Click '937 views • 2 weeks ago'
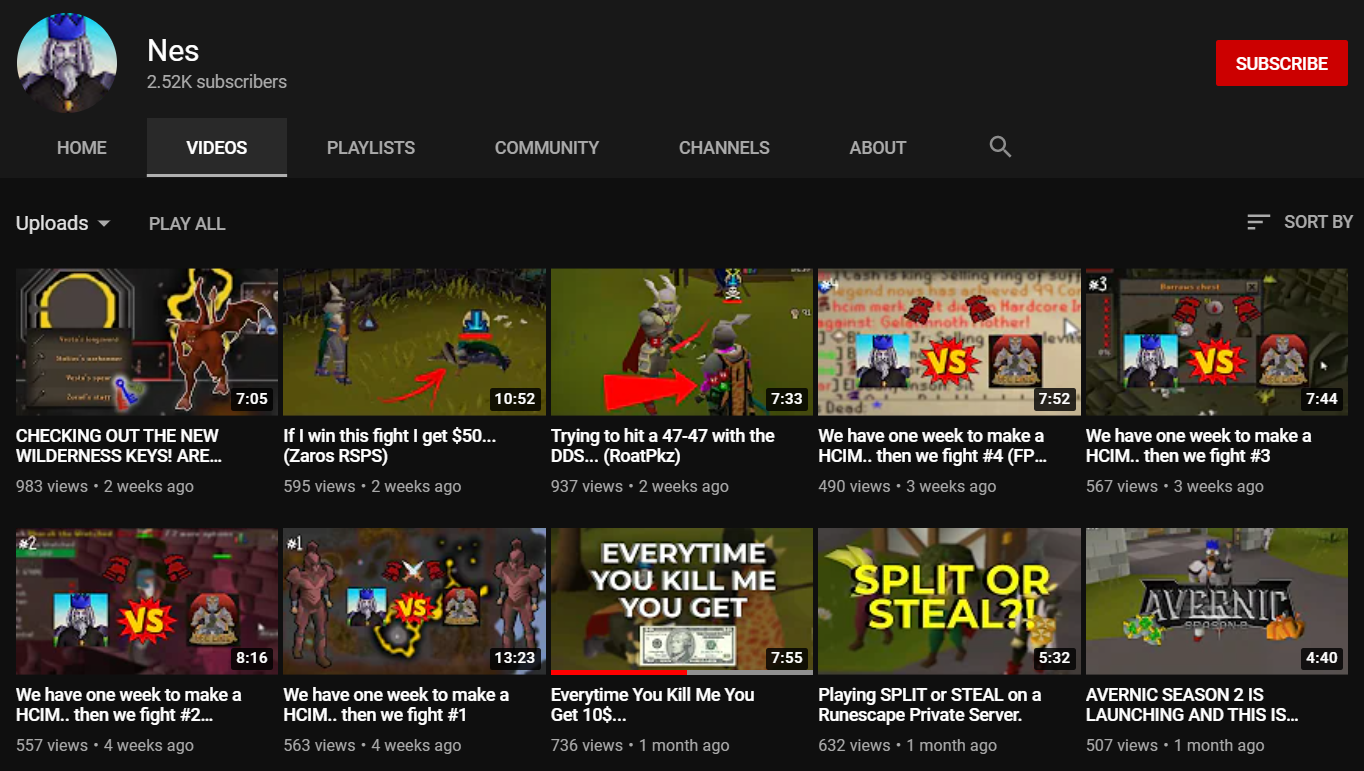The width and height of the screenshot is (1364, 771). tap(640, 487)
